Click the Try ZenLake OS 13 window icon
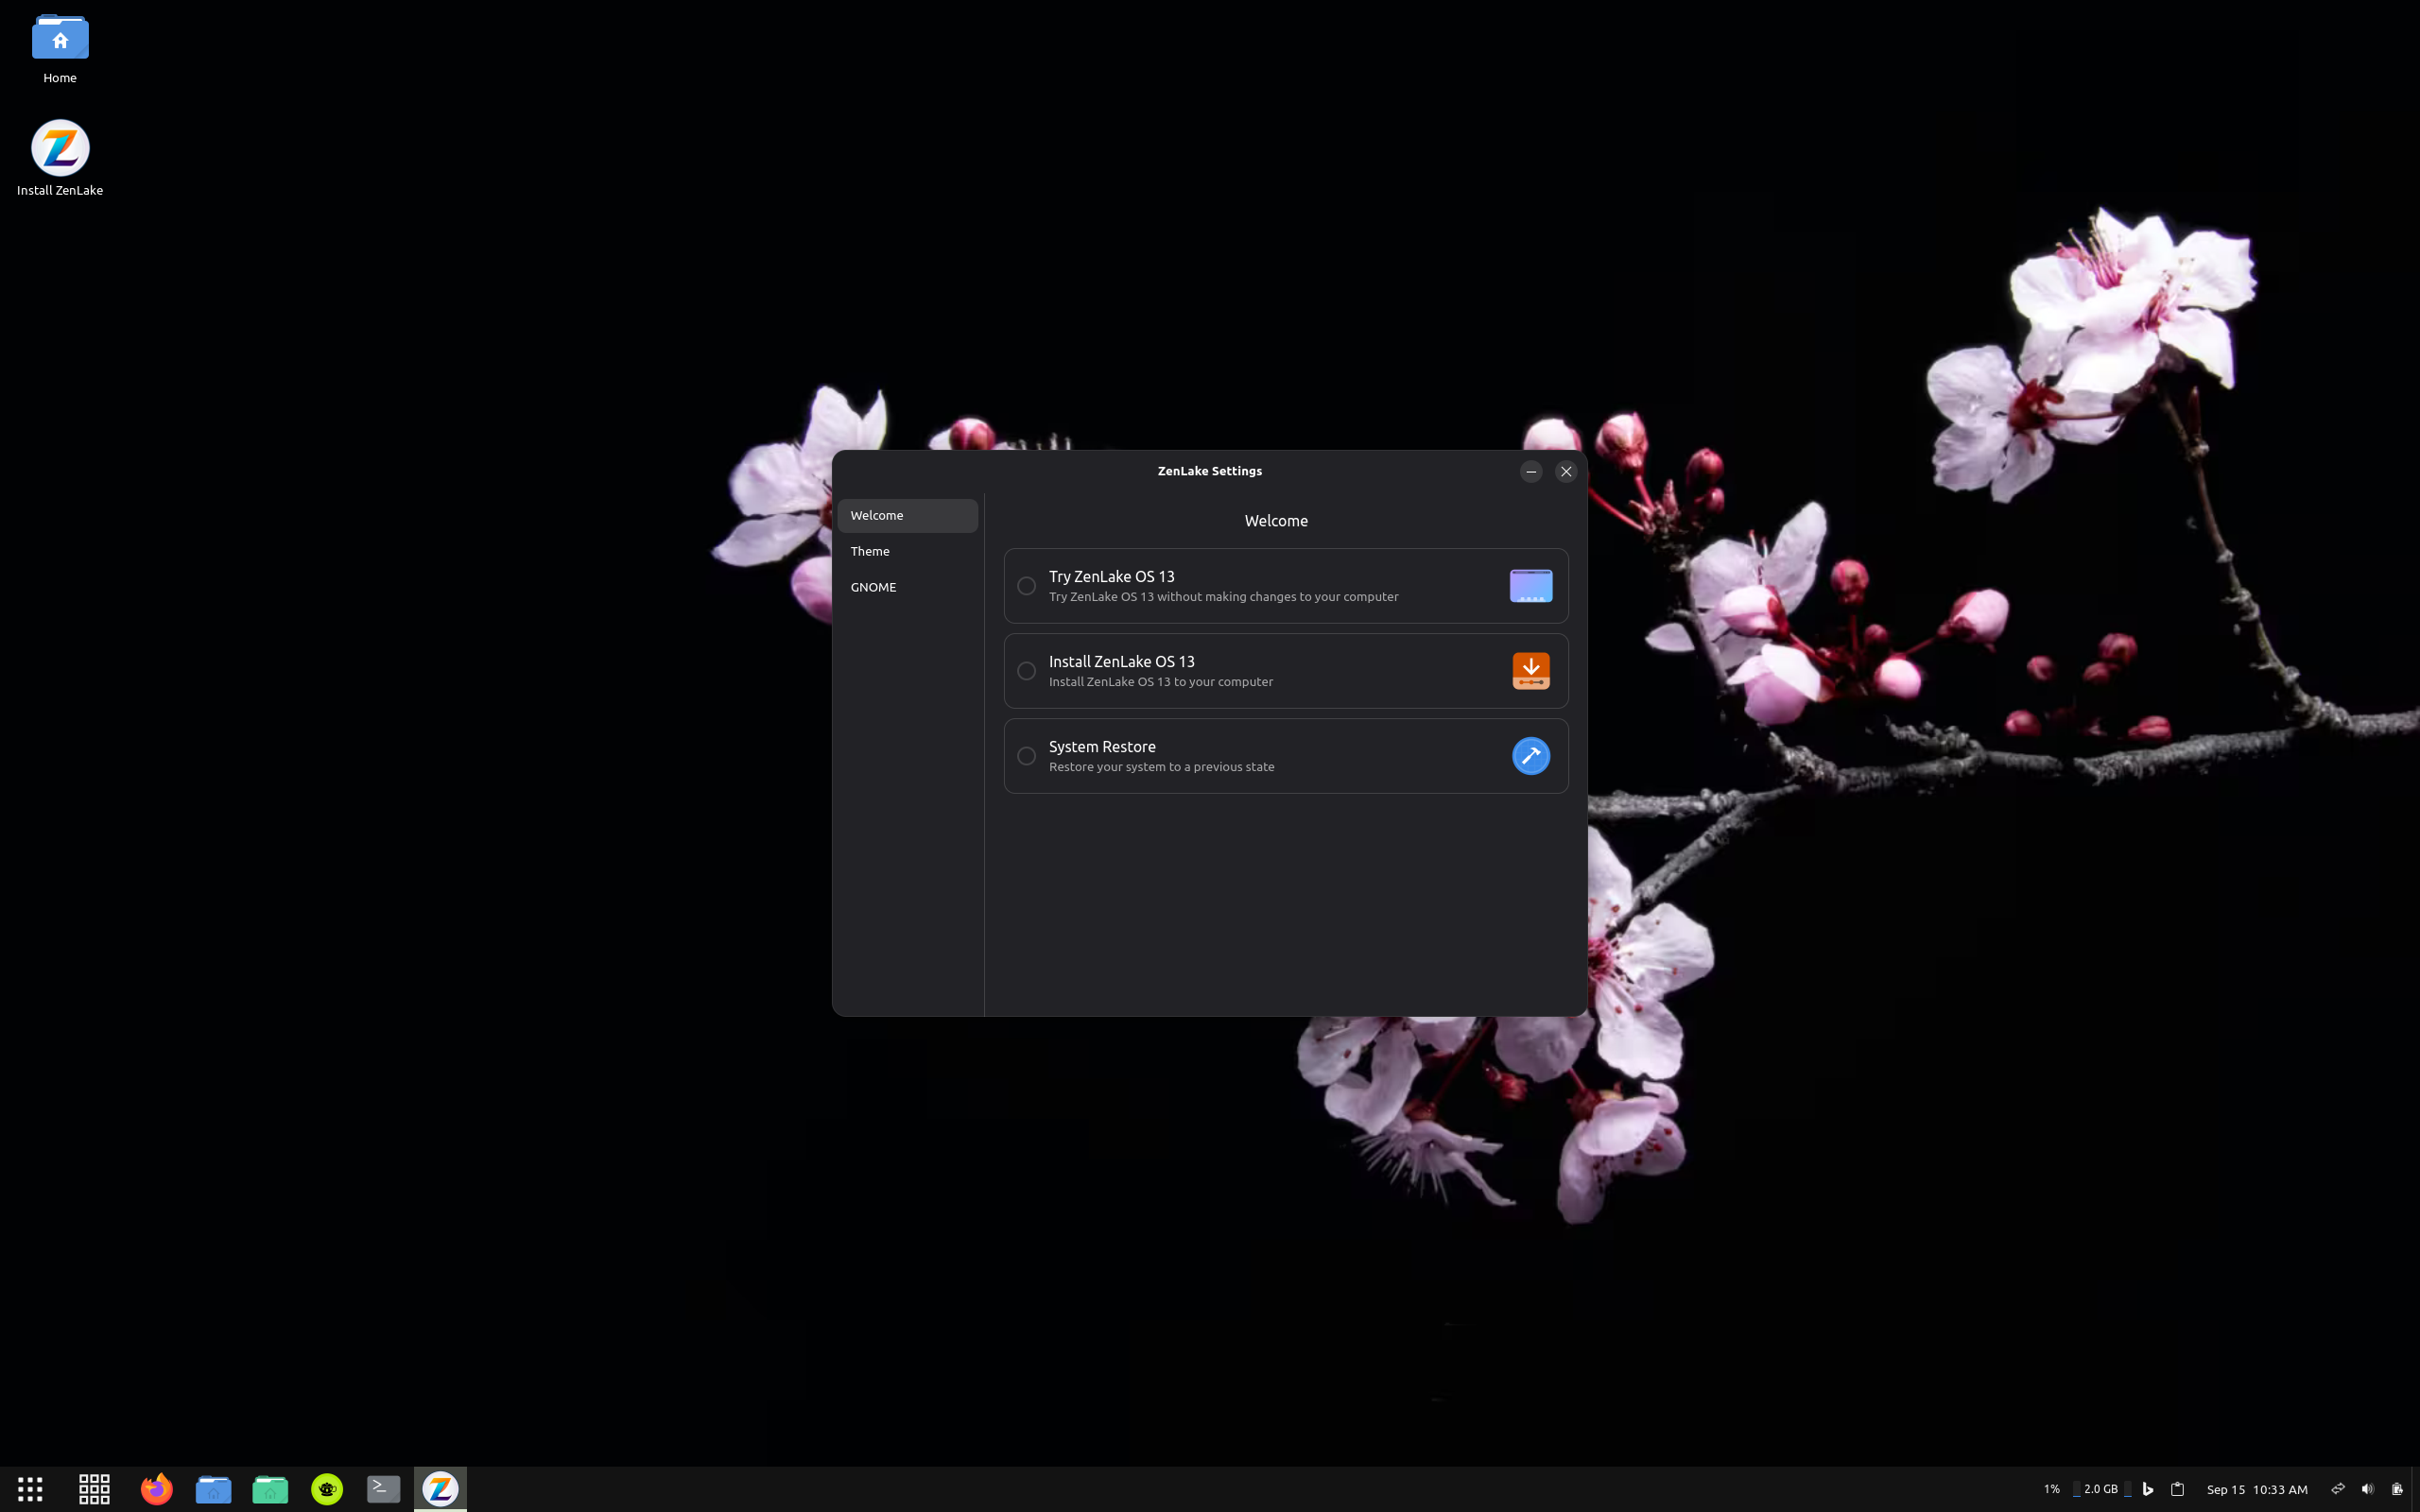 coord(1531,586)
